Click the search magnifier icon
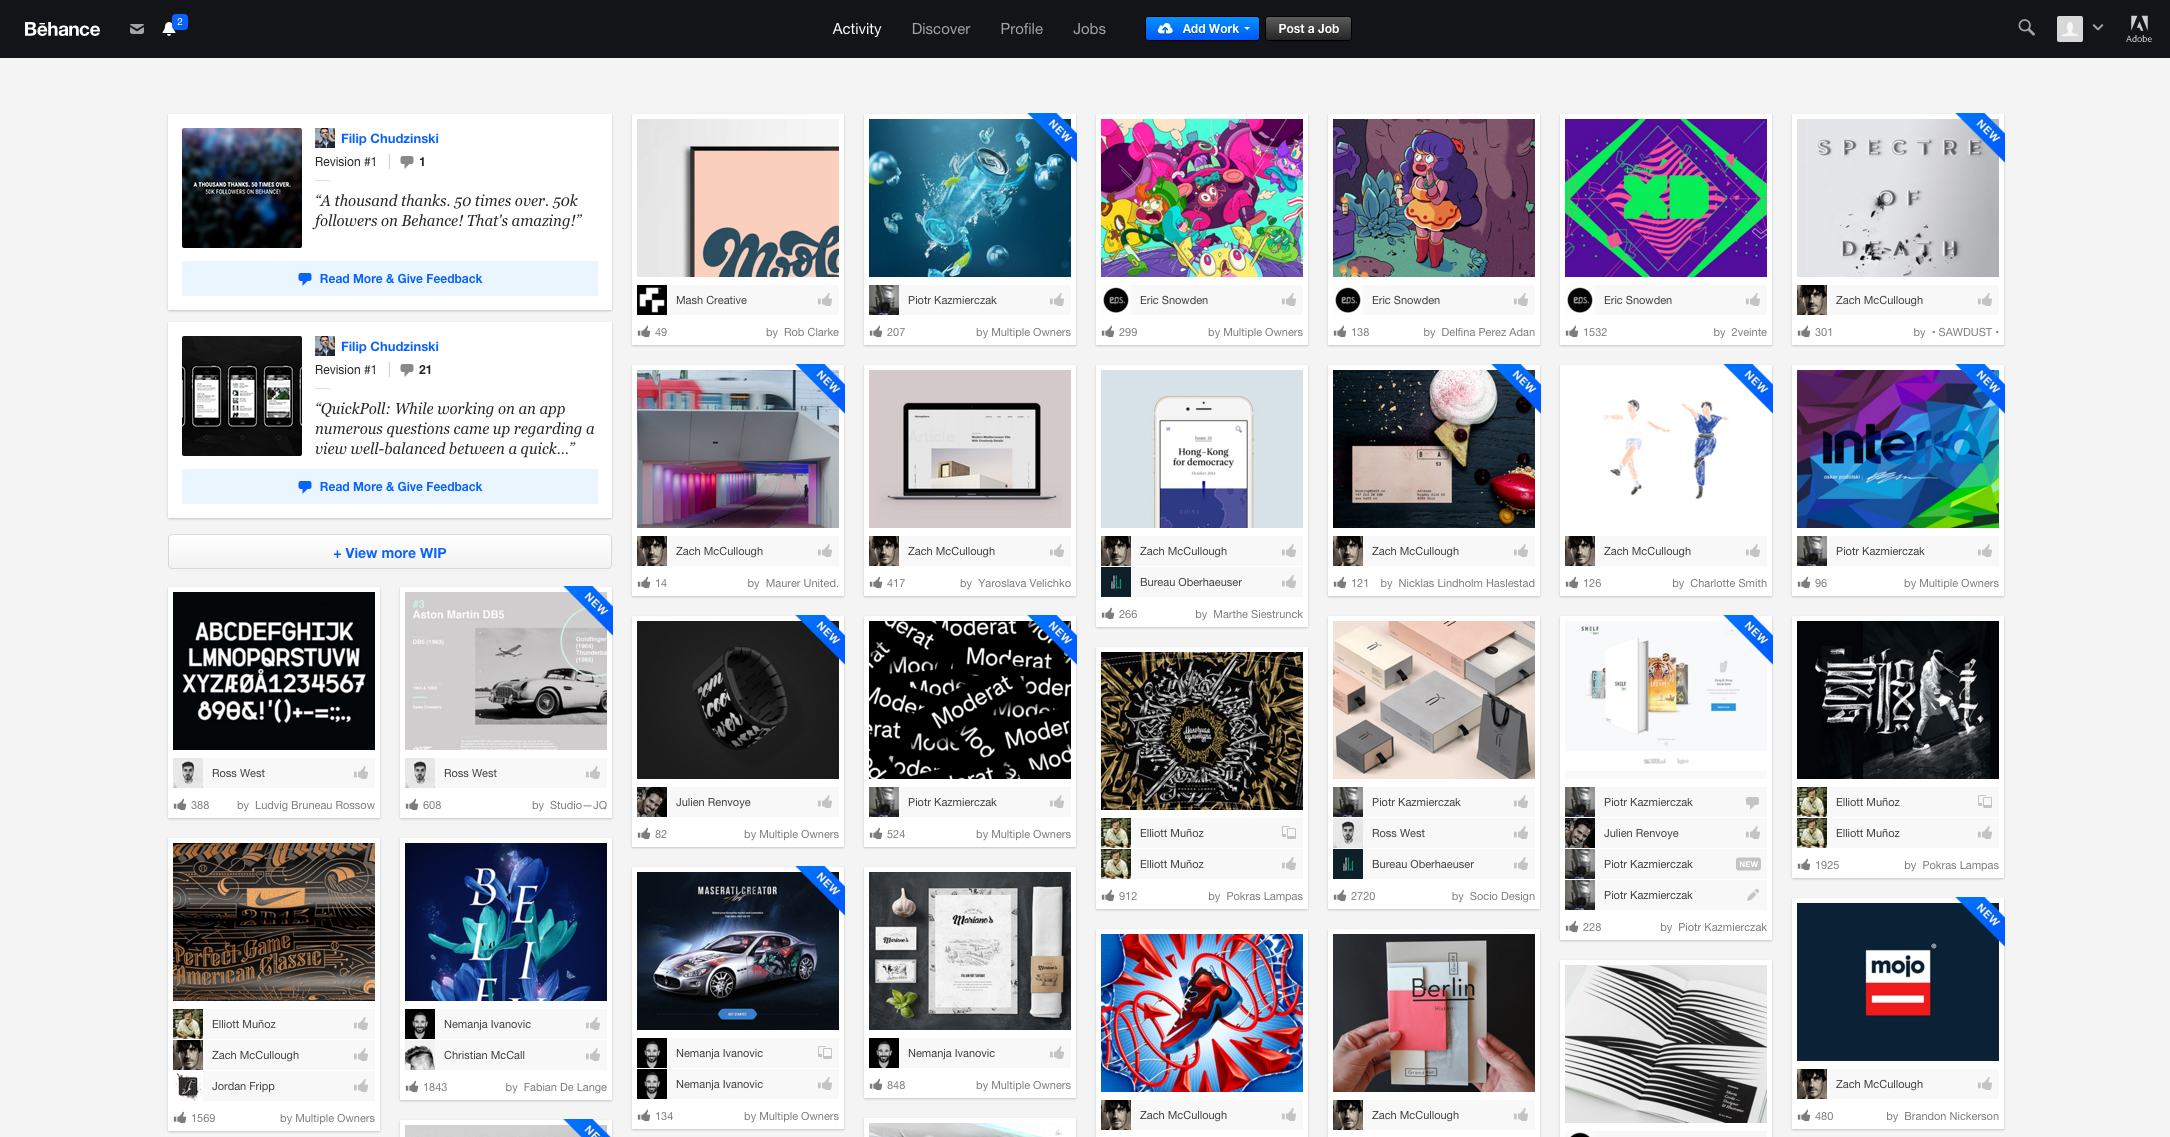Image resolution: width=2170 pixels, height=1137 pixels. click(2026, 28)
